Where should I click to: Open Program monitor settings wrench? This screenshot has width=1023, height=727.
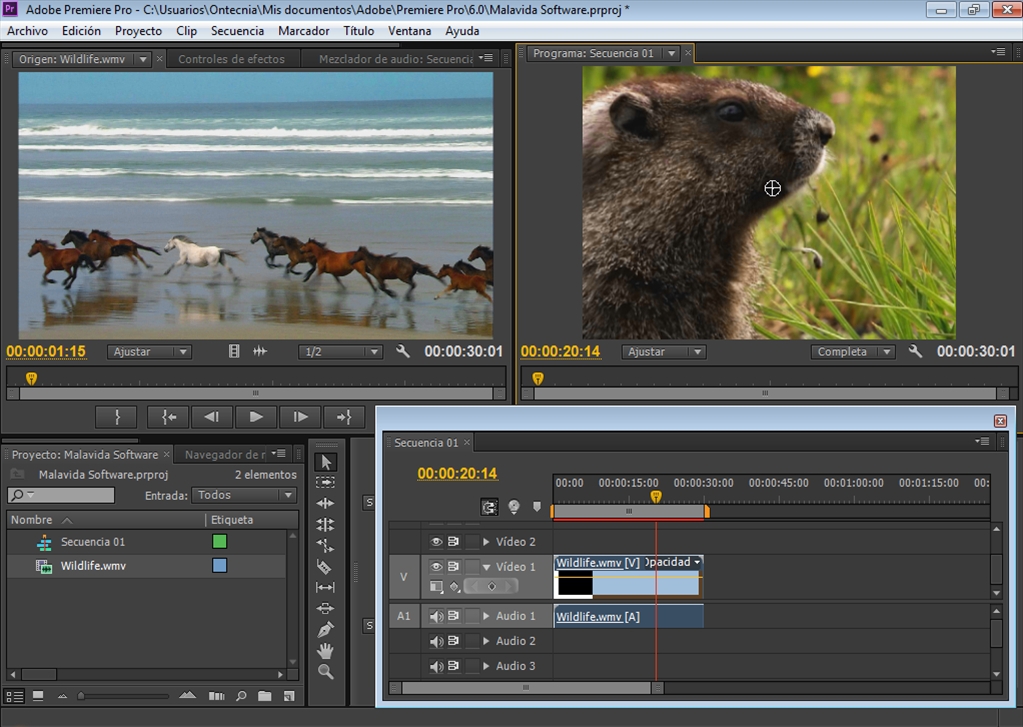[x=915, y=351]
